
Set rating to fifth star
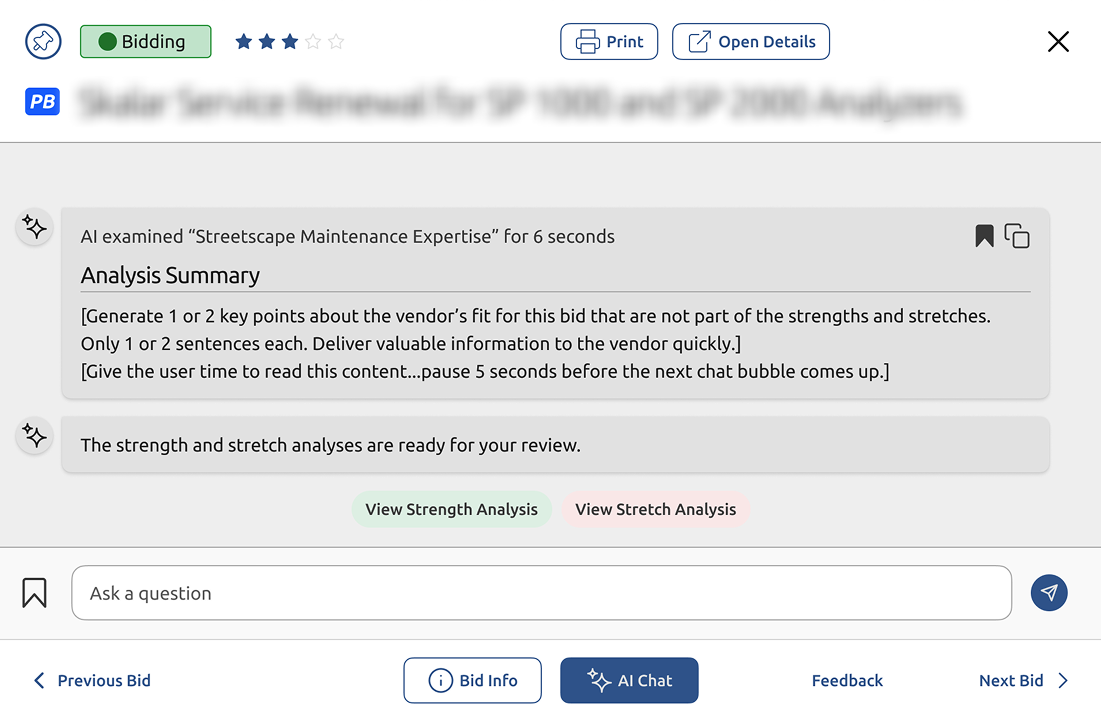coord(336,41)
